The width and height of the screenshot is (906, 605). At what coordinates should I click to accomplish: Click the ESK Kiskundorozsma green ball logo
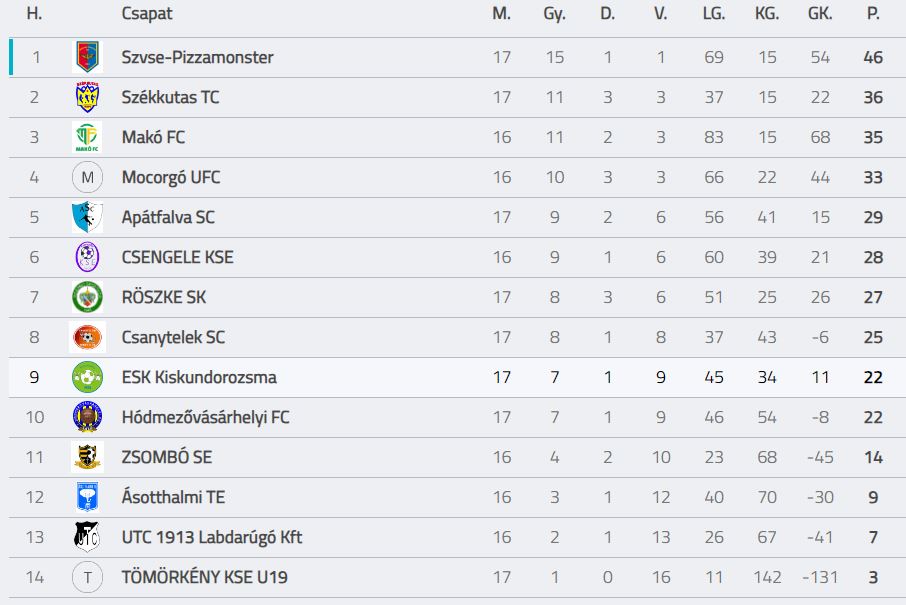click(x=87, y=377)
